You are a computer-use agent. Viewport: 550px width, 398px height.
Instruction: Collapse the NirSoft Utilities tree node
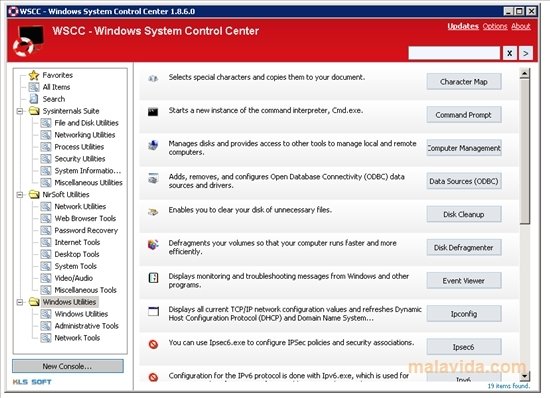[x=20, y=195]
